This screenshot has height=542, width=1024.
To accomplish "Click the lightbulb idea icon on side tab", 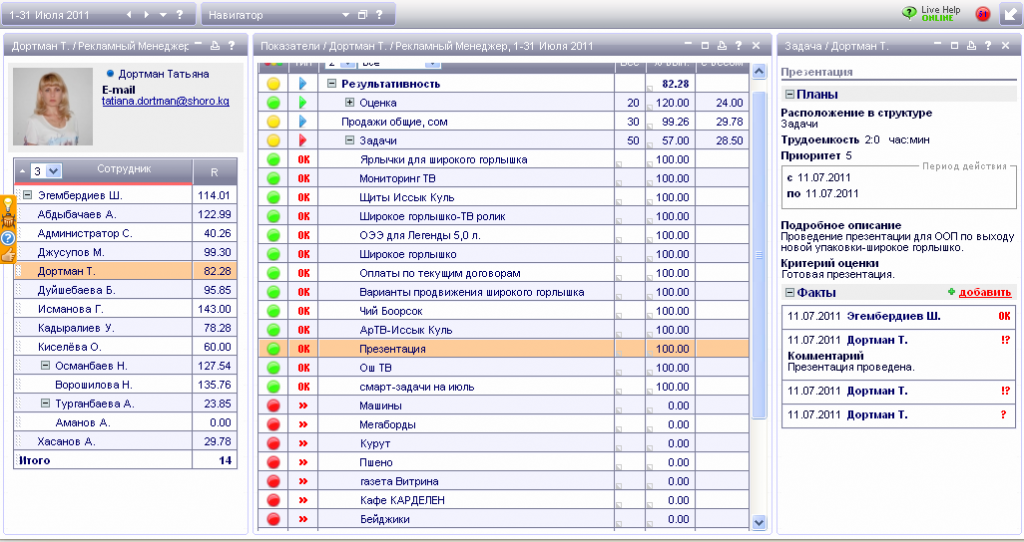I will click(8, 204).
